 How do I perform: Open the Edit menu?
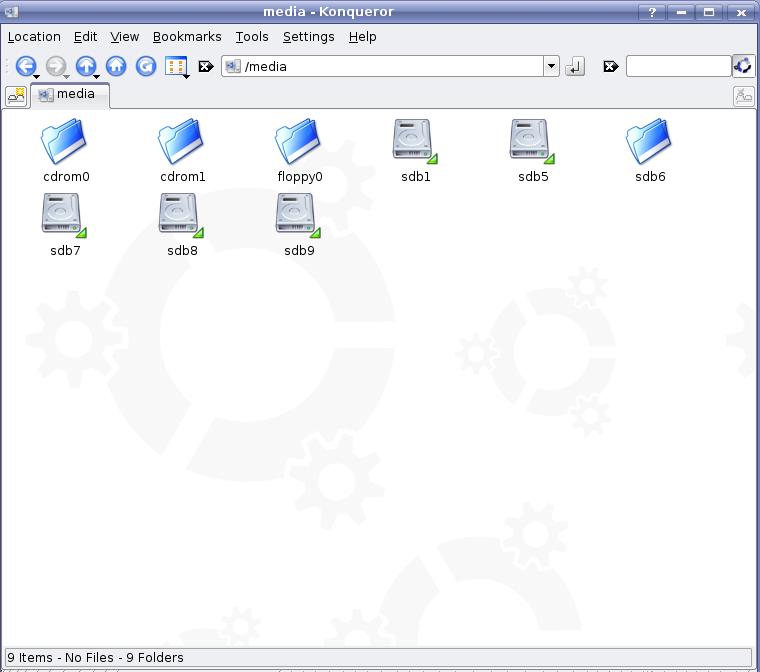pyautogui.click(x=85, y=37)
